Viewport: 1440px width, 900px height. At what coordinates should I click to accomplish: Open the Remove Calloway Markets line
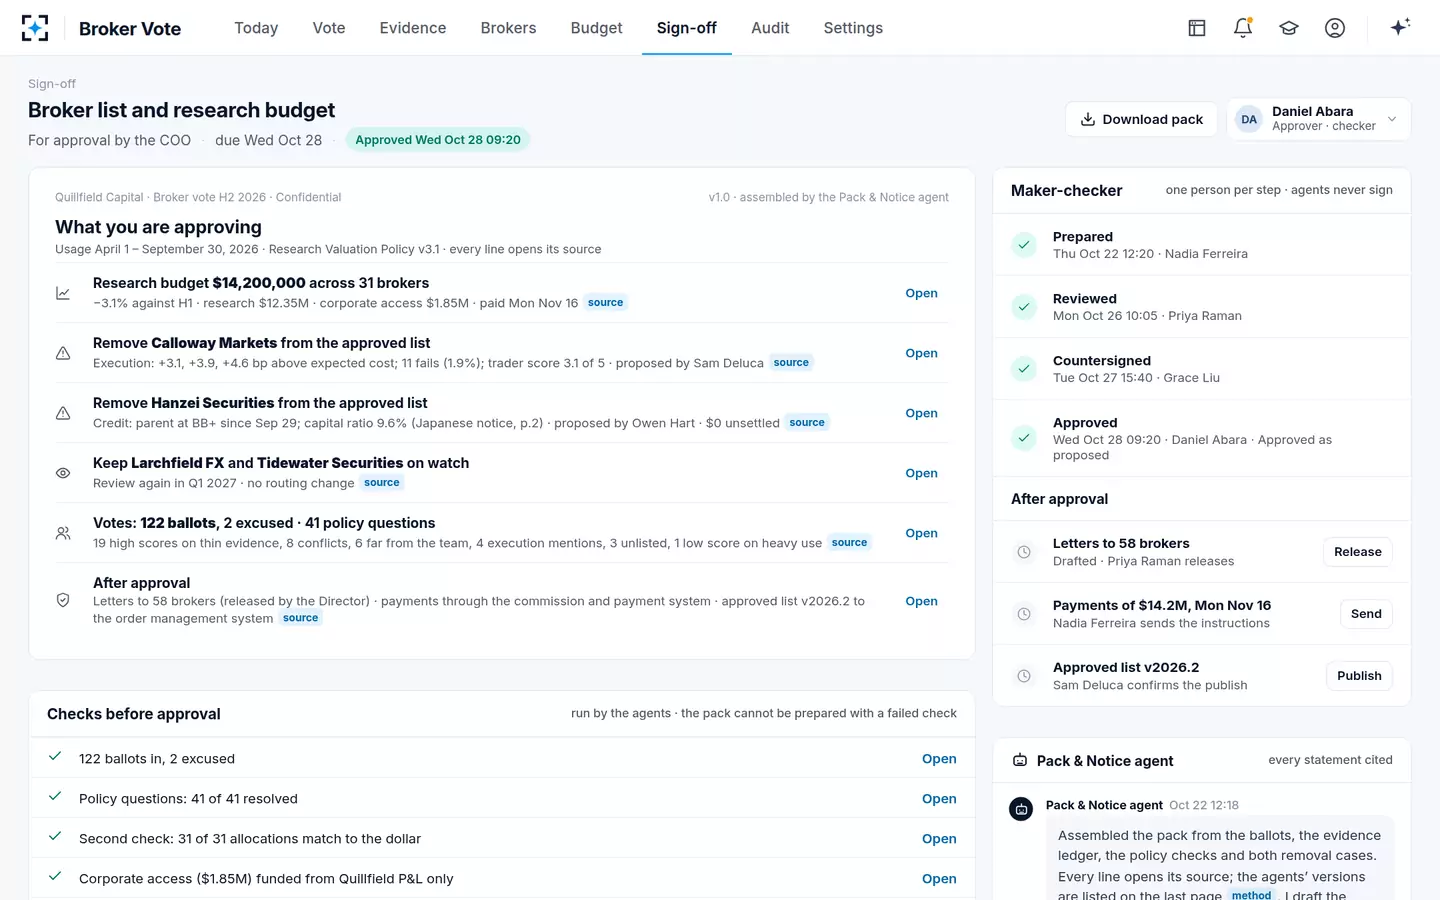921,353
